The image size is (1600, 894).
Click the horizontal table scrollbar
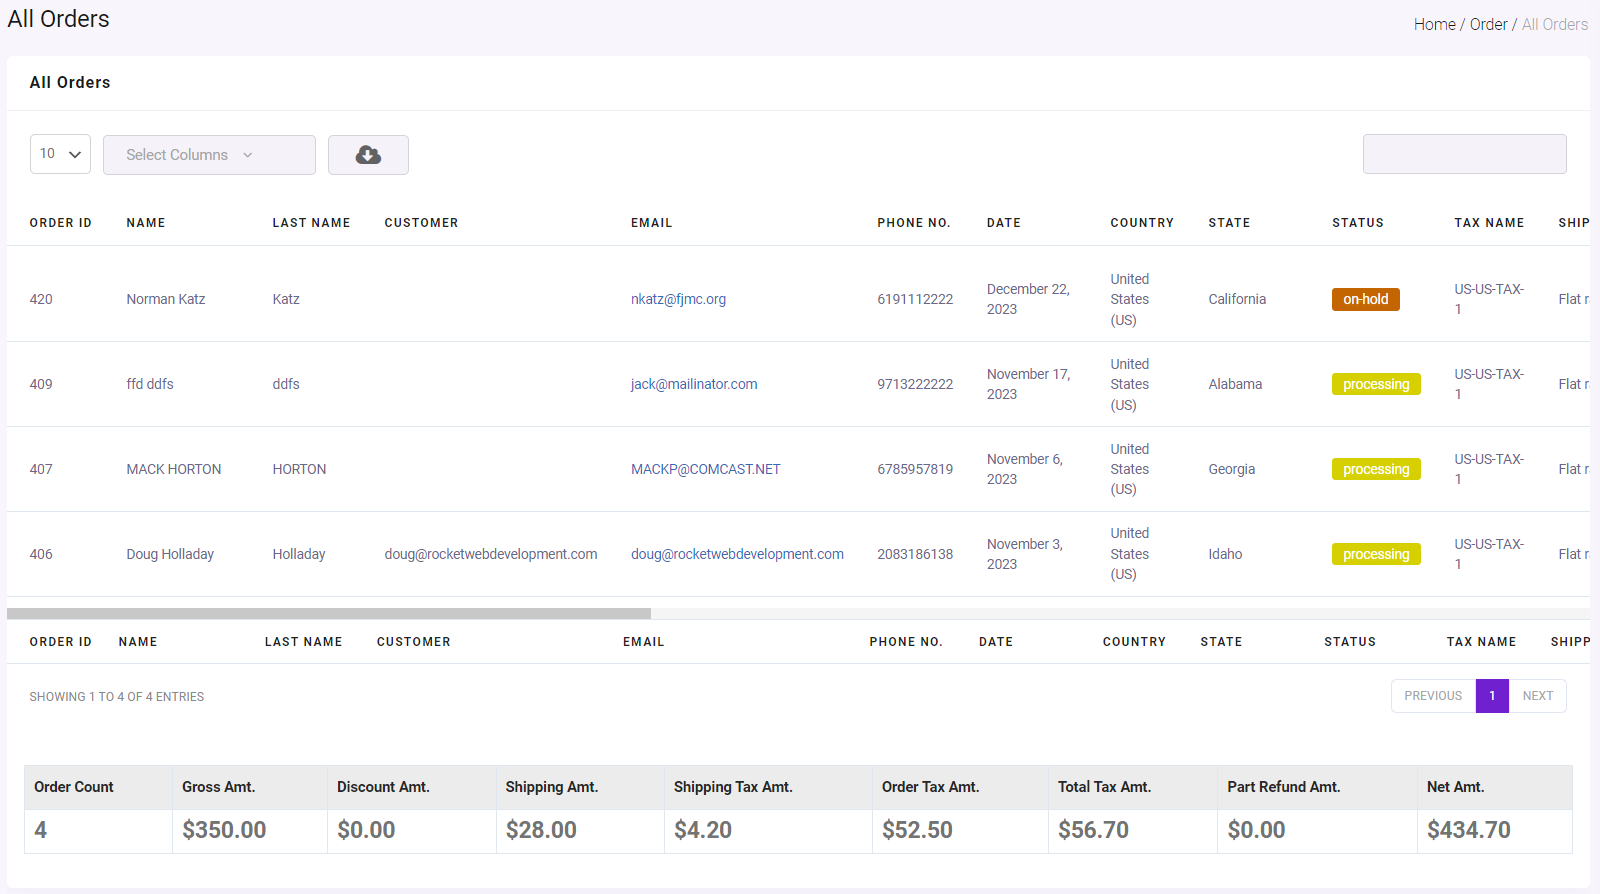[x=329, y=613]
